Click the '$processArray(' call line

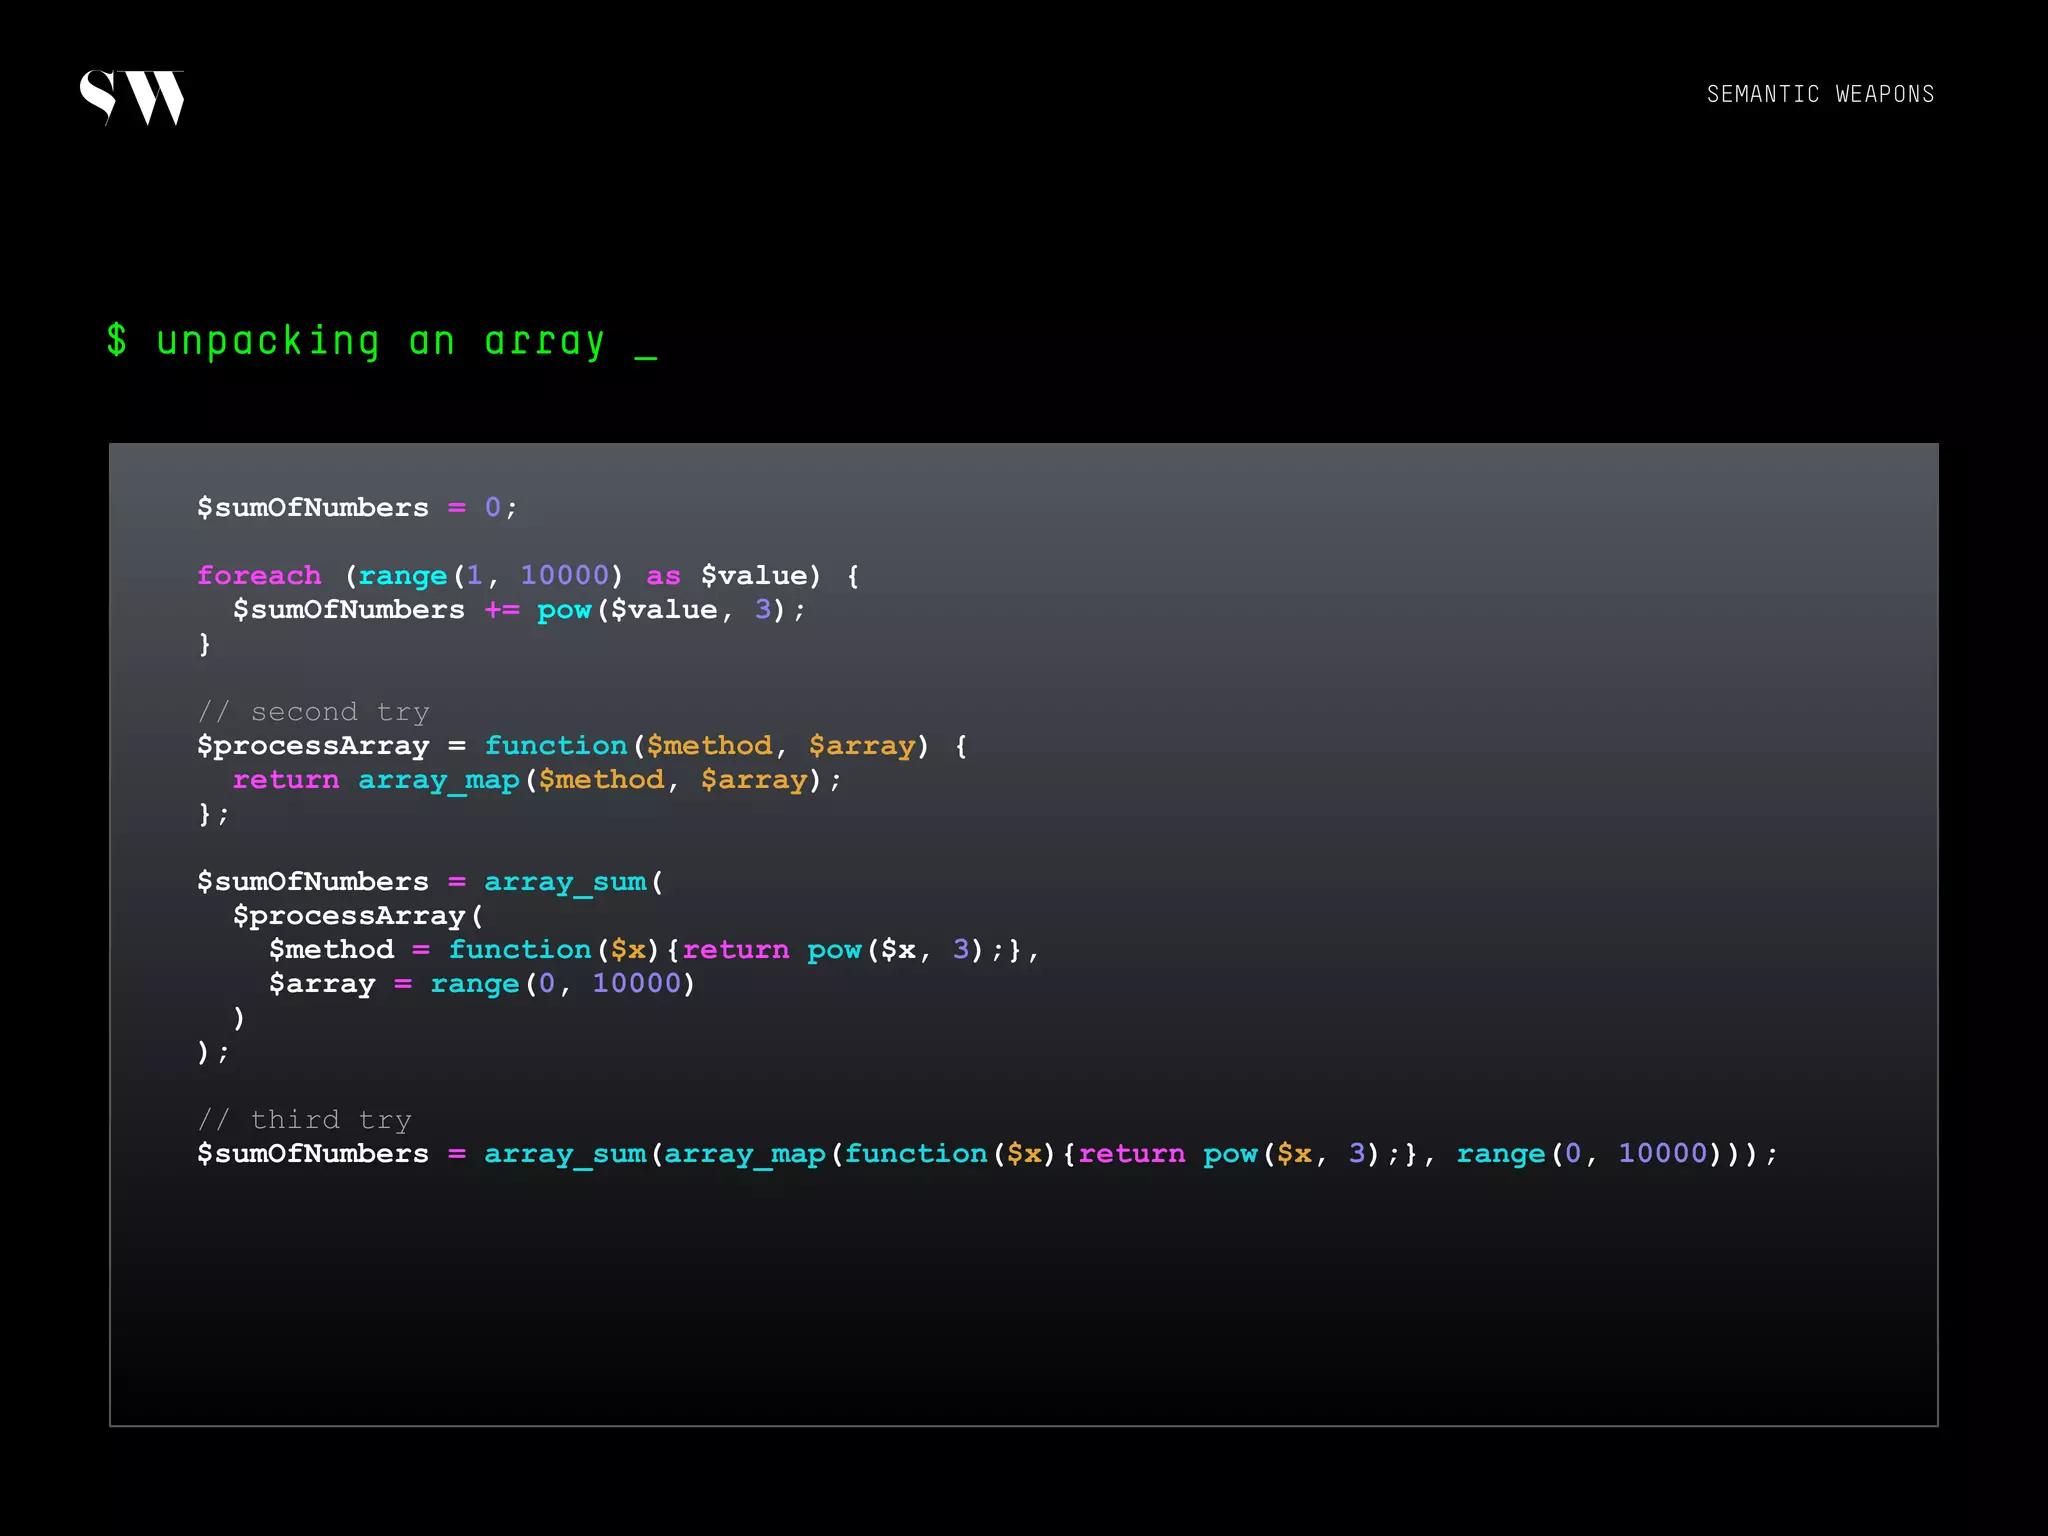click(358, 916)
